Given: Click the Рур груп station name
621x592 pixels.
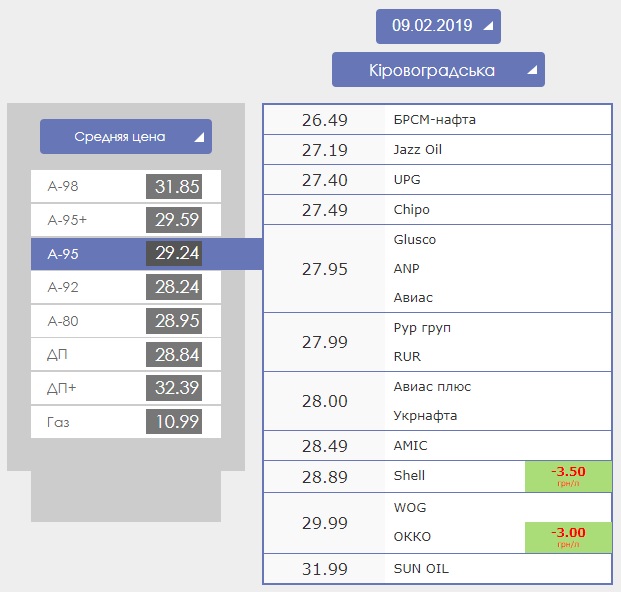Looking at the screenshot, I should (x=422, y=328).
